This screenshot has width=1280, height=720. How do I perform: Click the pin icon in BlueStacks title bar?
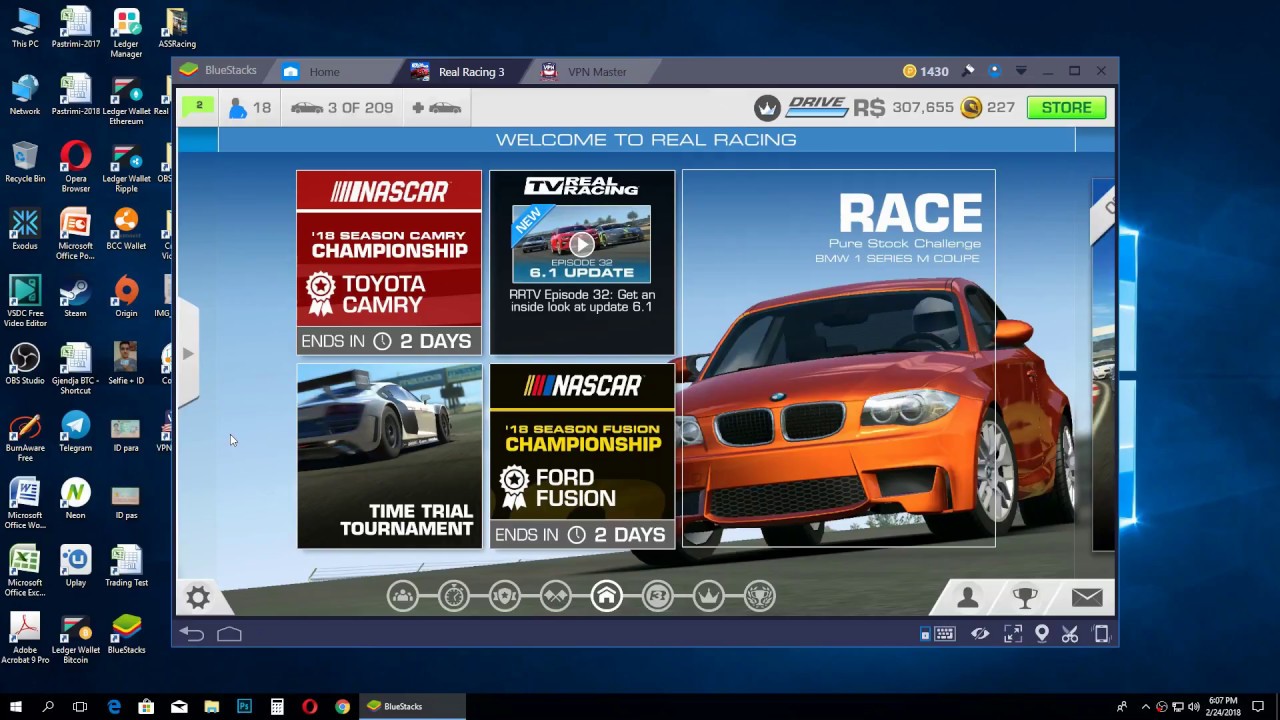(x=968, y=71)
